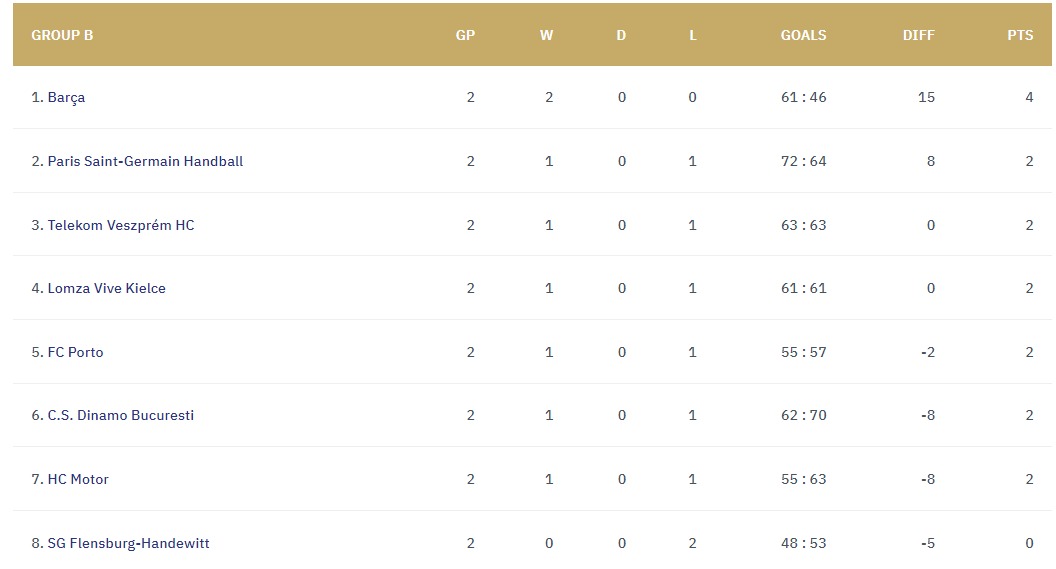1056x569 pixels.
Task: Select Telekom Veszprém HC team name
Action: pyautogui.click(x=121, y=226)
